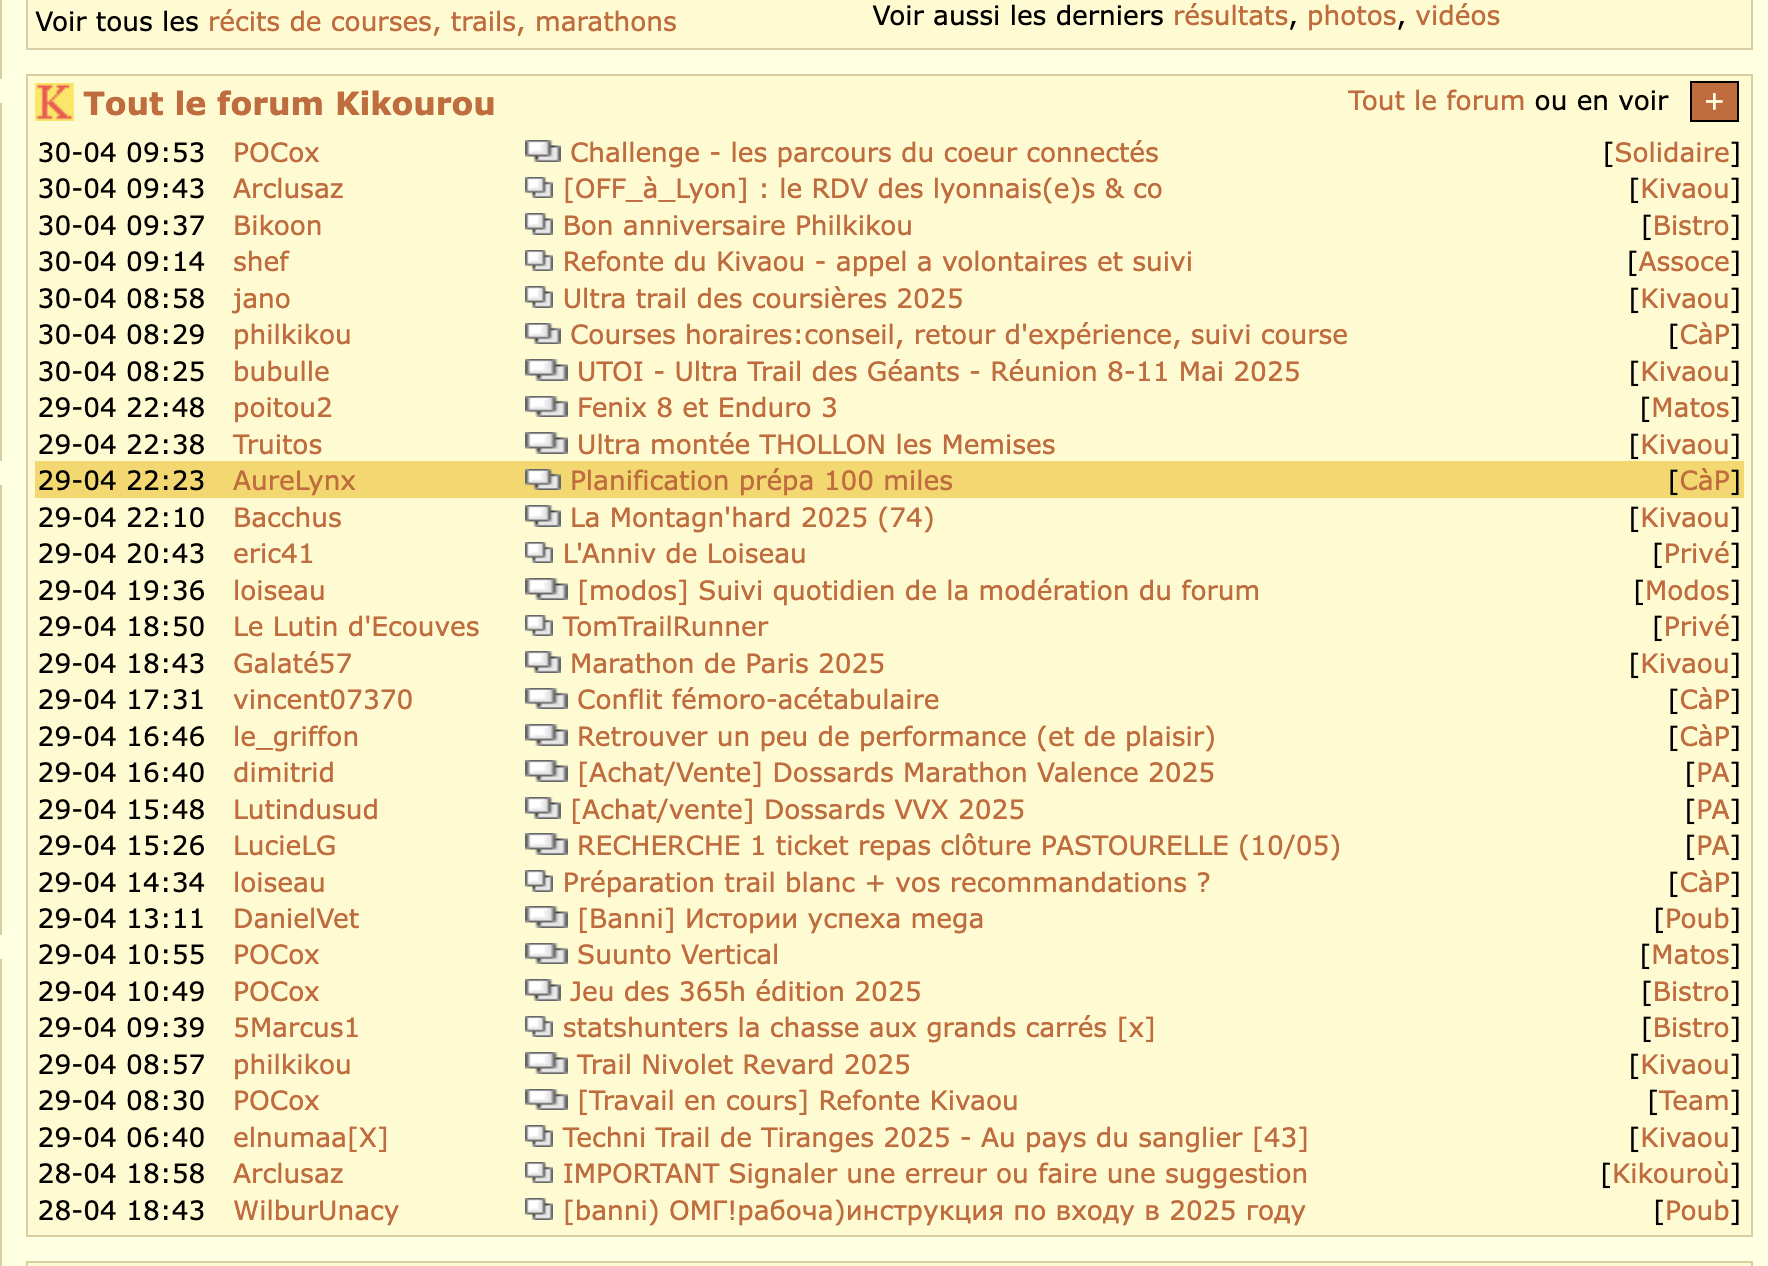Viewport: 1768px width, 1266px height.
Task: Open the Solidaire category tag
Action: pyautogui.click(x=1671, y=152)
